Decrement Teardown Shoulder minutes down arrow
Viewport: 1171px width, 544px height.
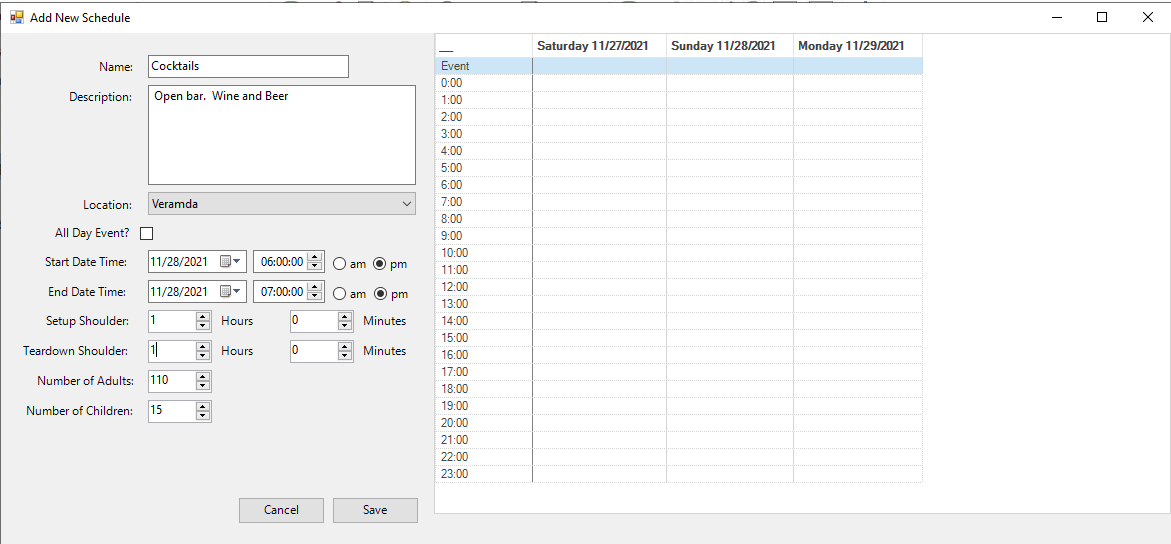coord(345,356)
